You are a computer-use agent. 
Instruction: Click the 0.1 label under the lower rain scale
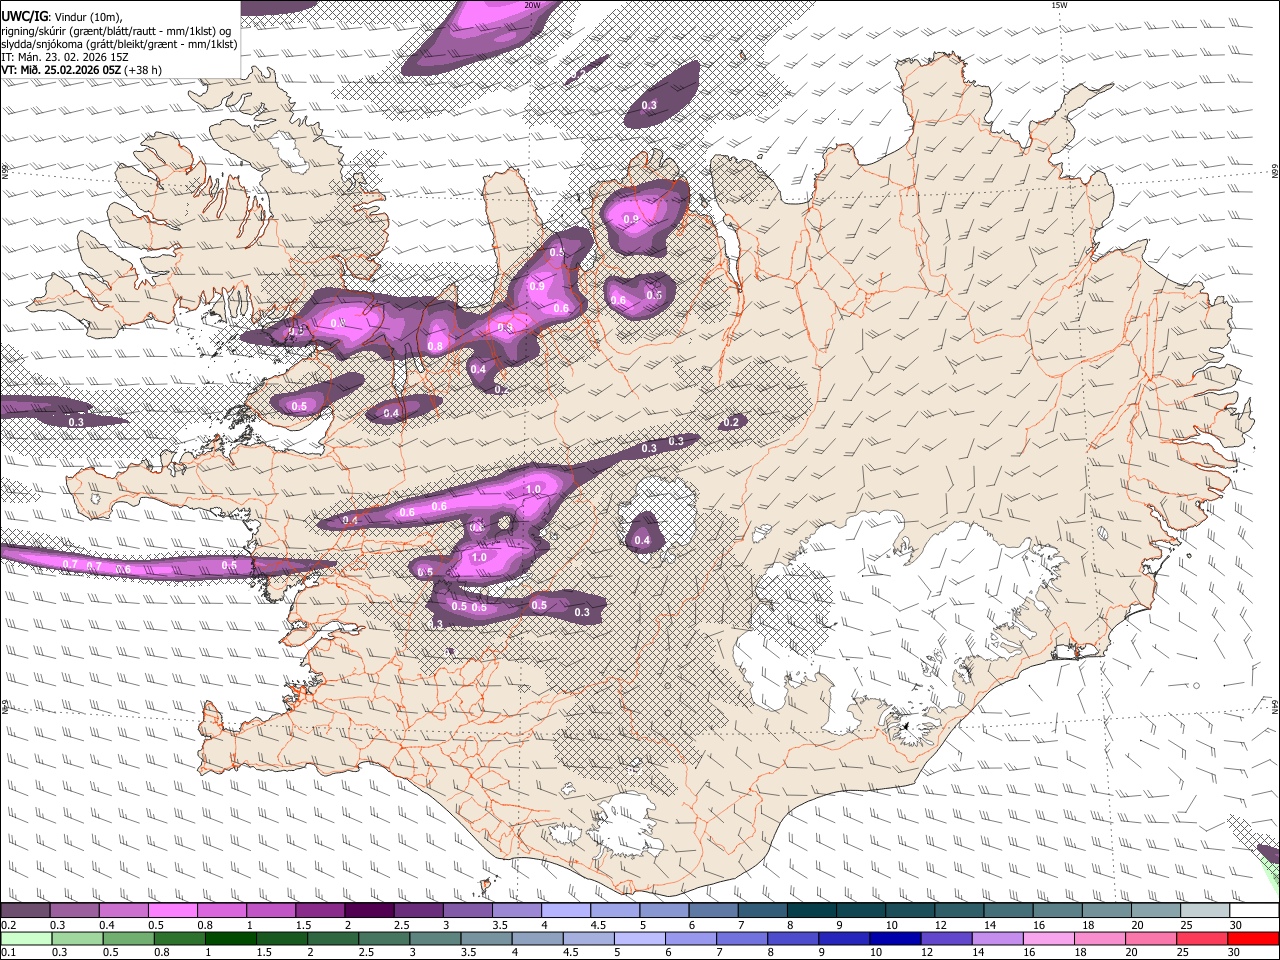[x=8, y=953]
